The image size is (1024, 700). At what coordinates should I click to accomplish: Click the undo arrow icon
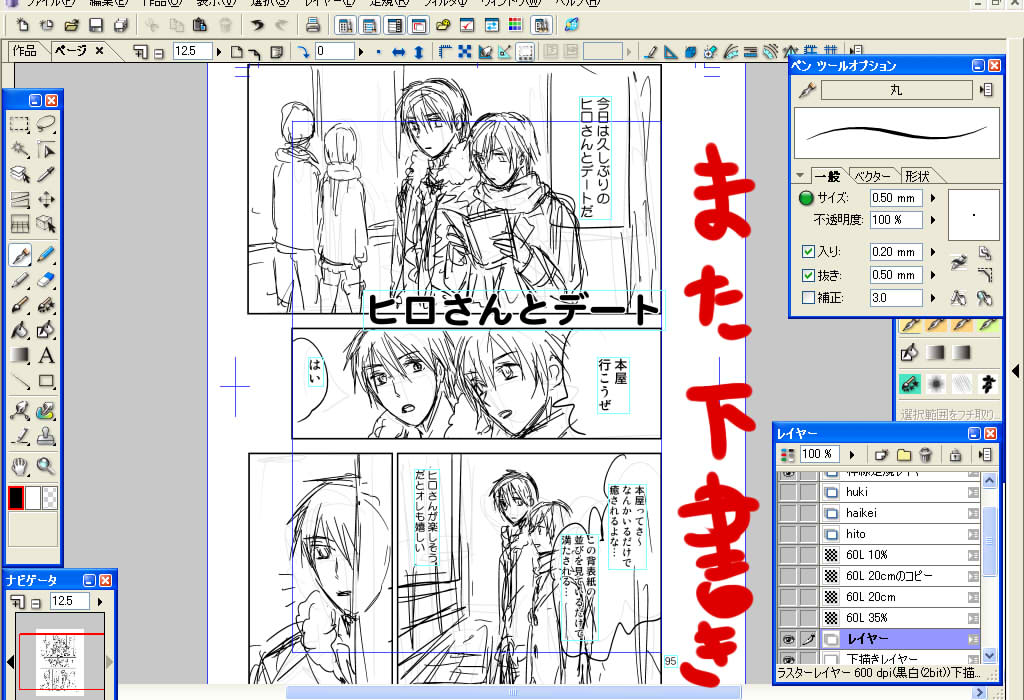pyautogui.click(x=257, y=25)
